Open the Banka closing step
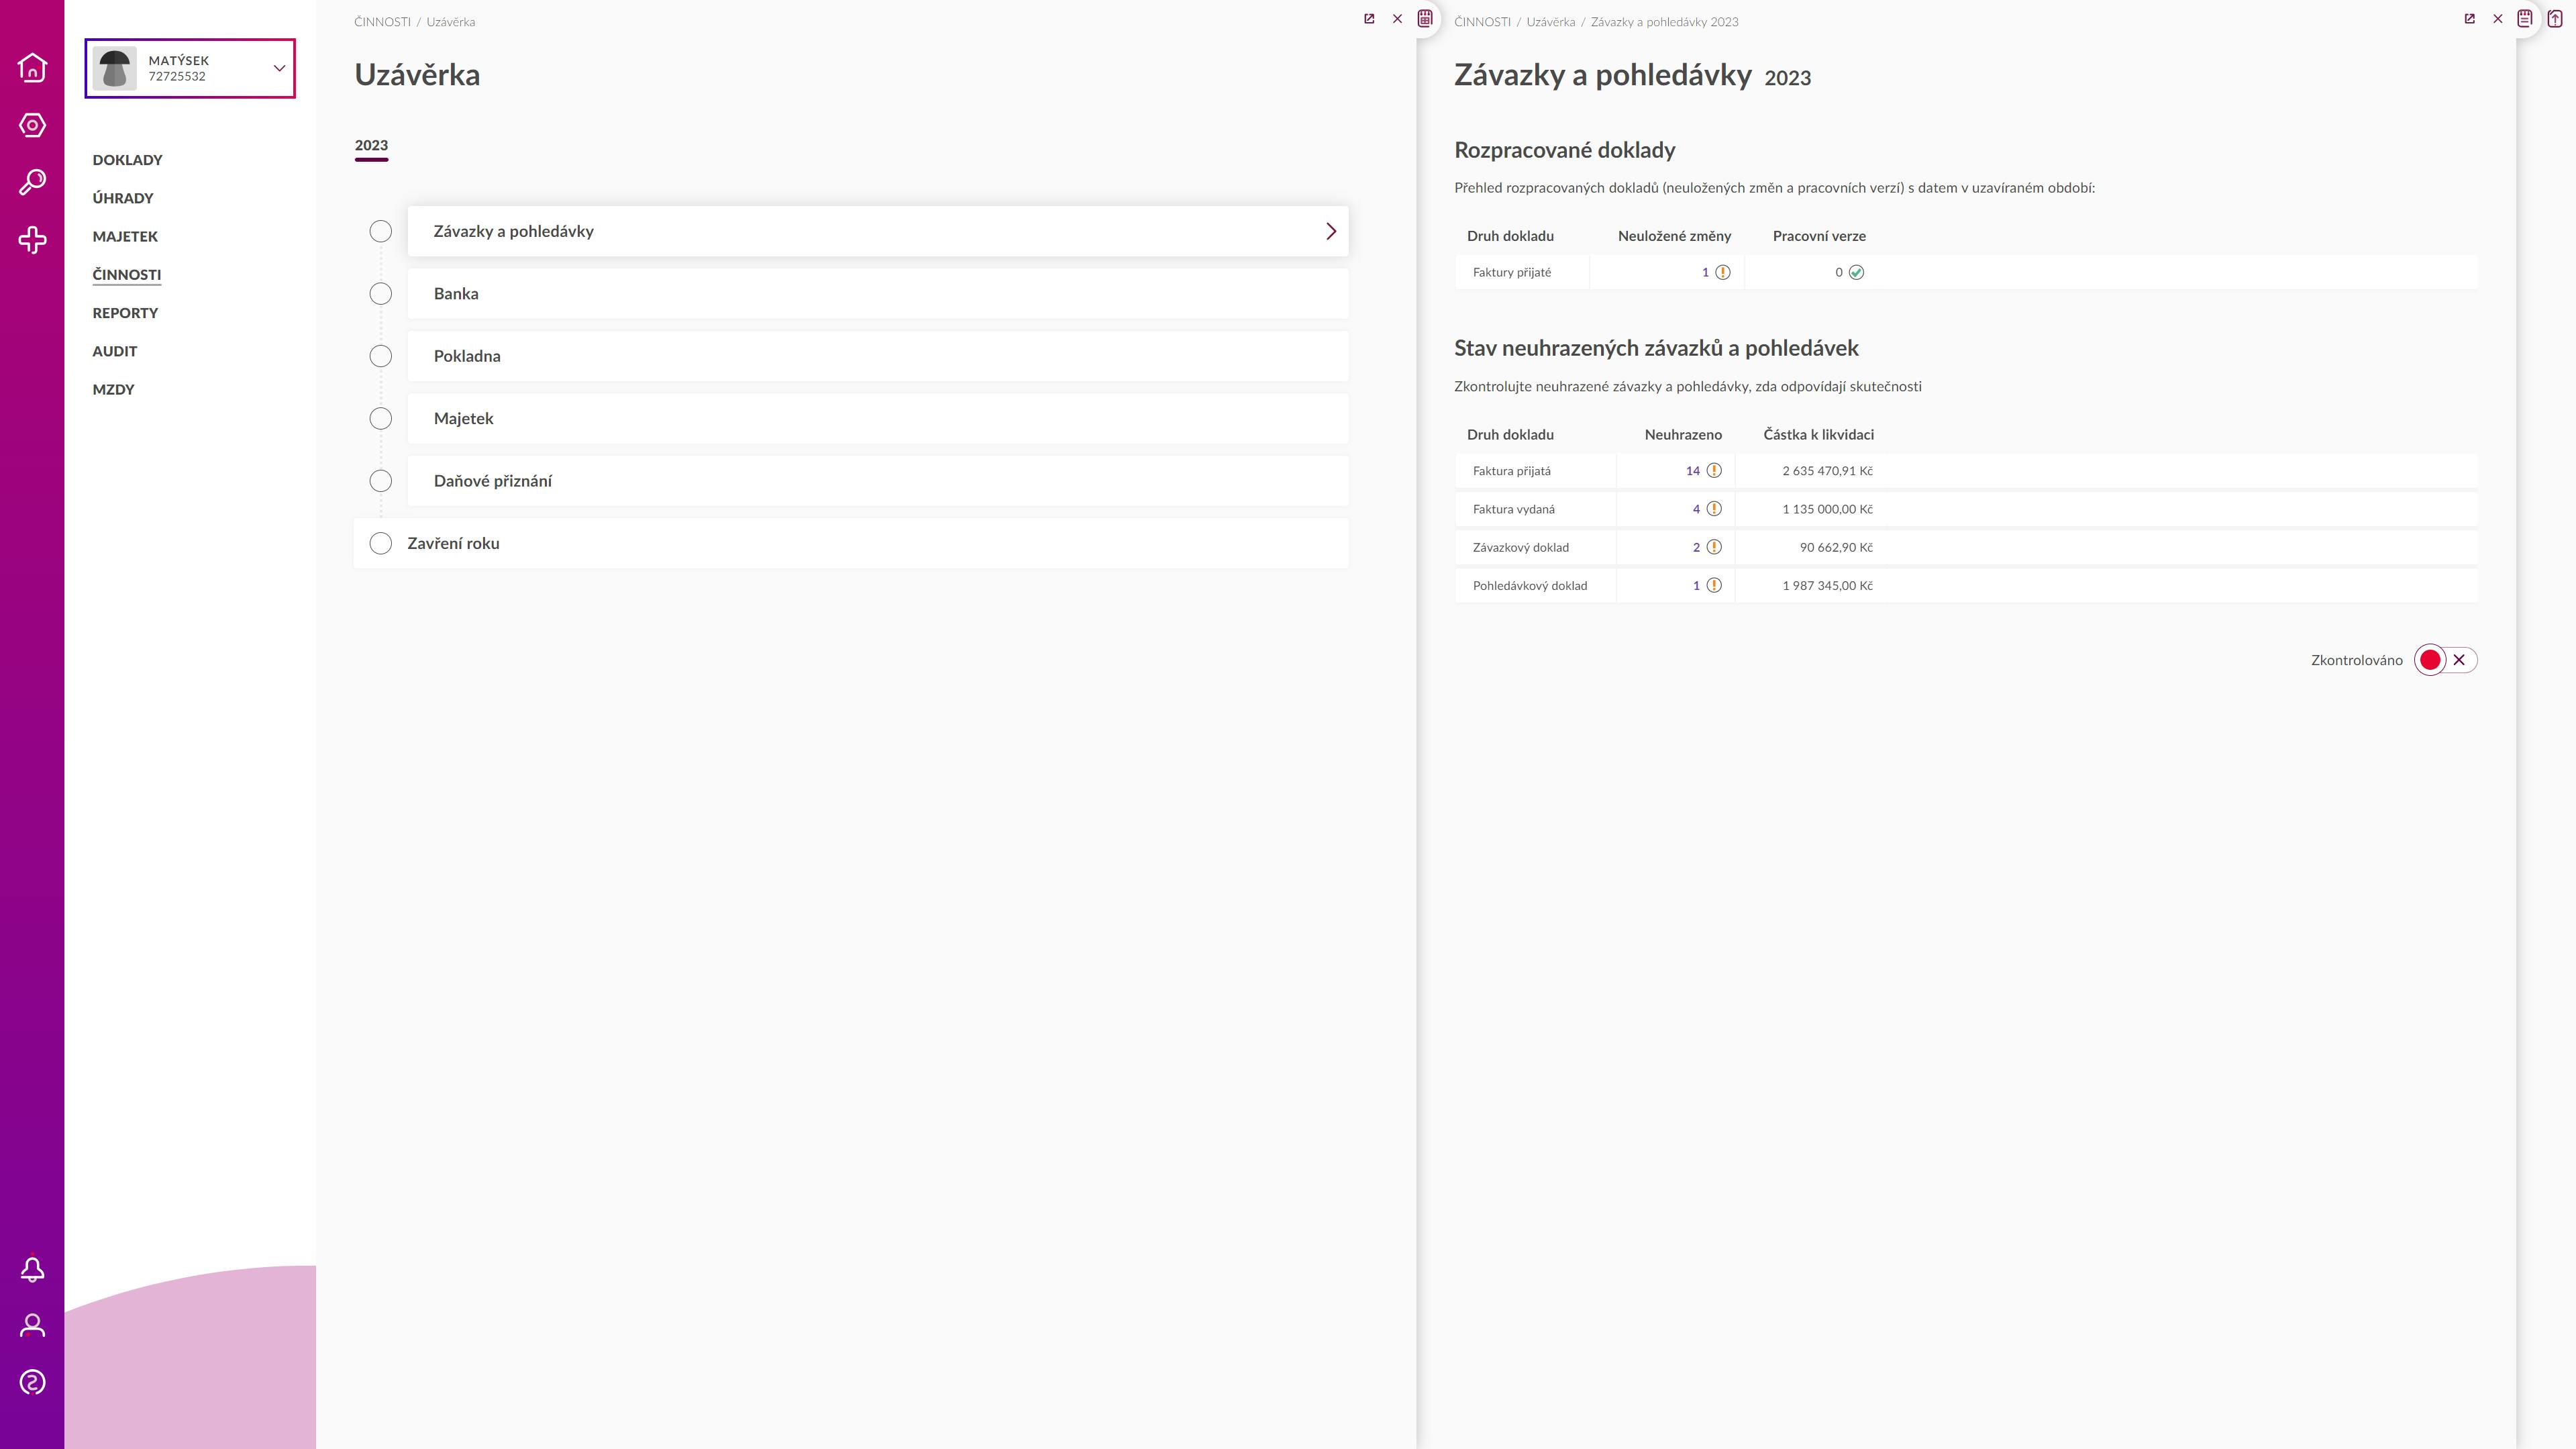 pyautogui.click(x=878, y=294)
